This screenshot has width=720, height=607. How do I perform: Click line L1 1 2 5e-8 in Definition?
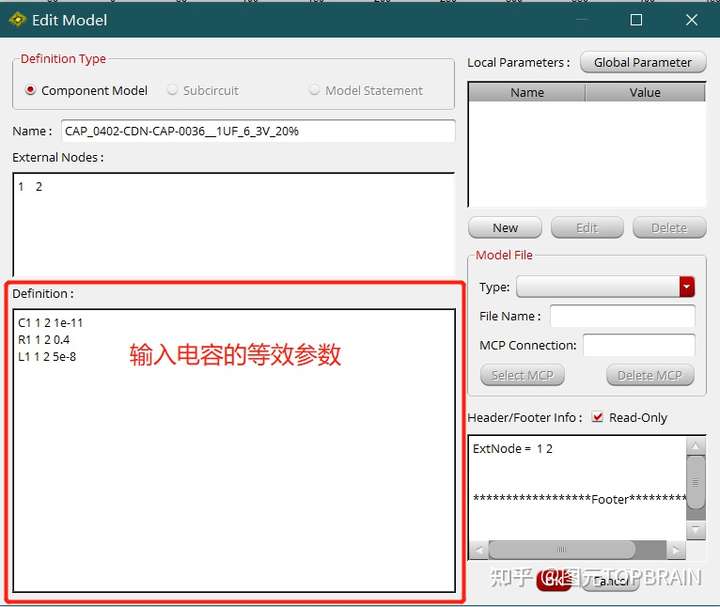pyautogui.click(x=47, y=357)
